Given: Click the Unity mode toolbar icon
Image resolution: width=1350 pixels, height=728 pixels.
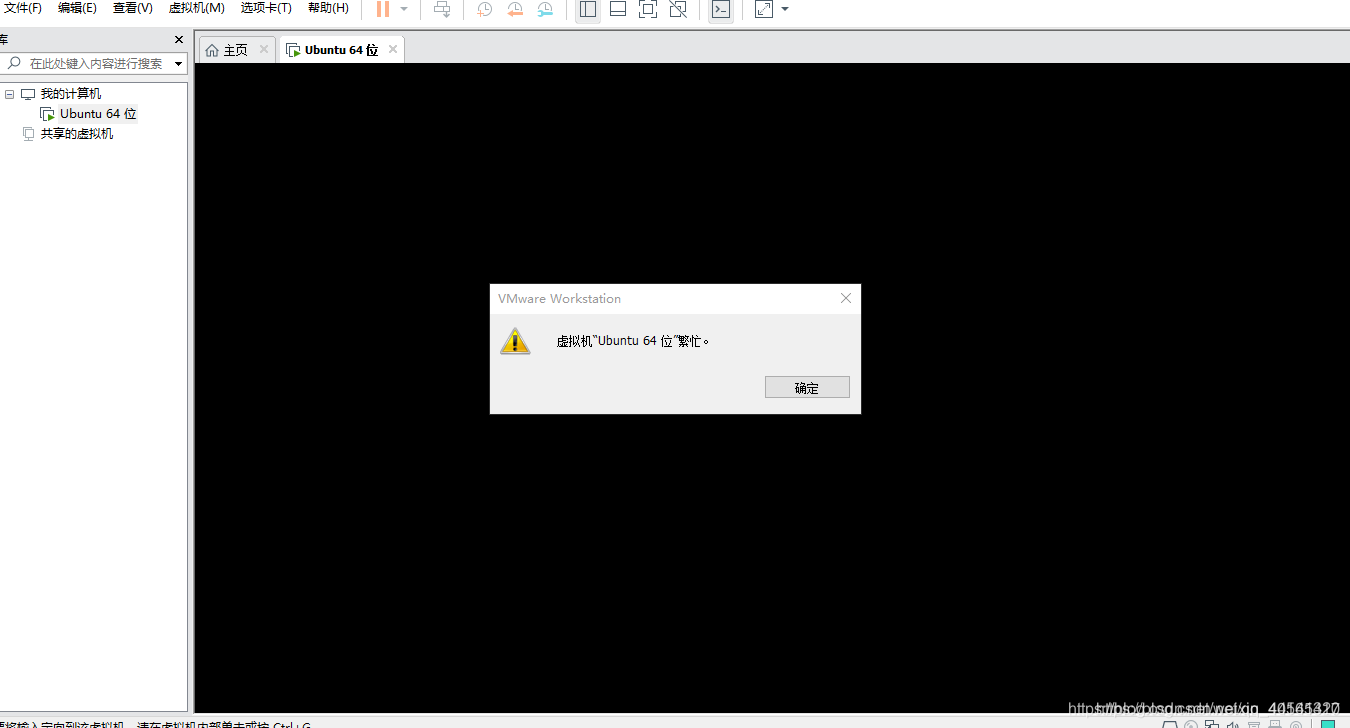Looking at the screenshot, I should [678, 9].
